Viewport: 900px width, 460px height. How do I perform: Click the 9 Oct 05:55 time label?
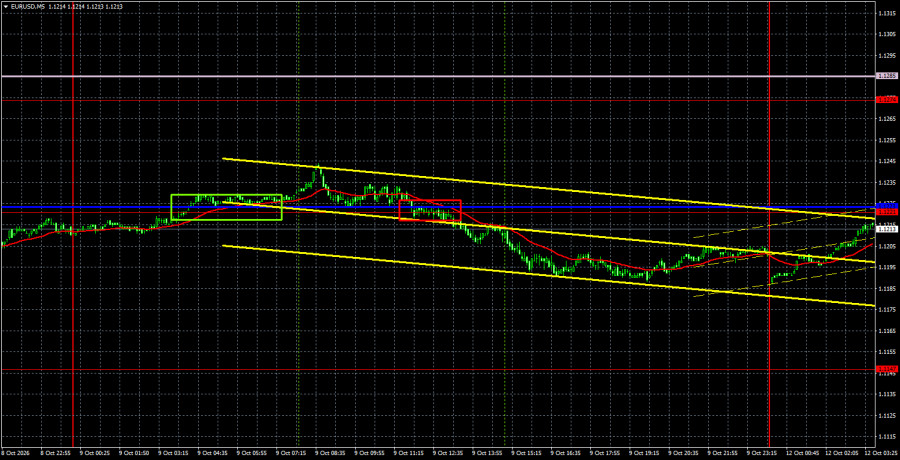pos(250,453)
